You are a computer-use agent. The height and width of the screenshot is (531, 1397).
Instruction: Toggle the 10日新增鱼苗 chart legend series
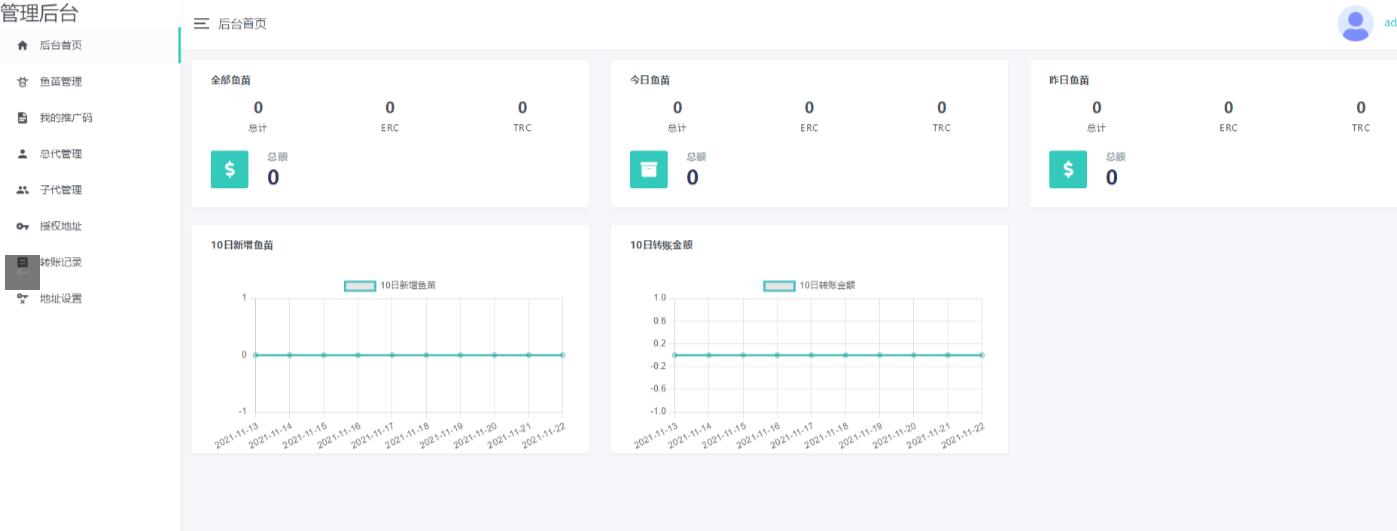click(360, 286)
